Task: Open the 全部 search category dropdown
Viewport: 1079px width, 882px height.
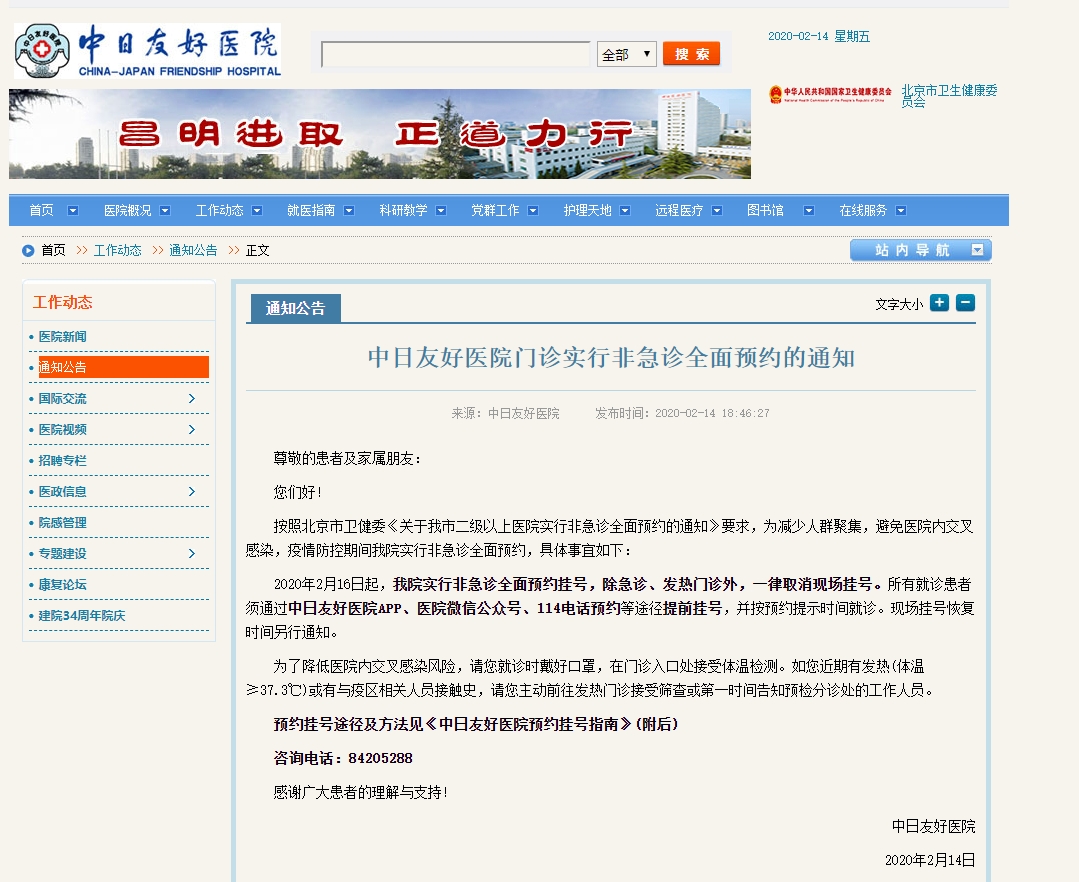Action: point(626,54)
